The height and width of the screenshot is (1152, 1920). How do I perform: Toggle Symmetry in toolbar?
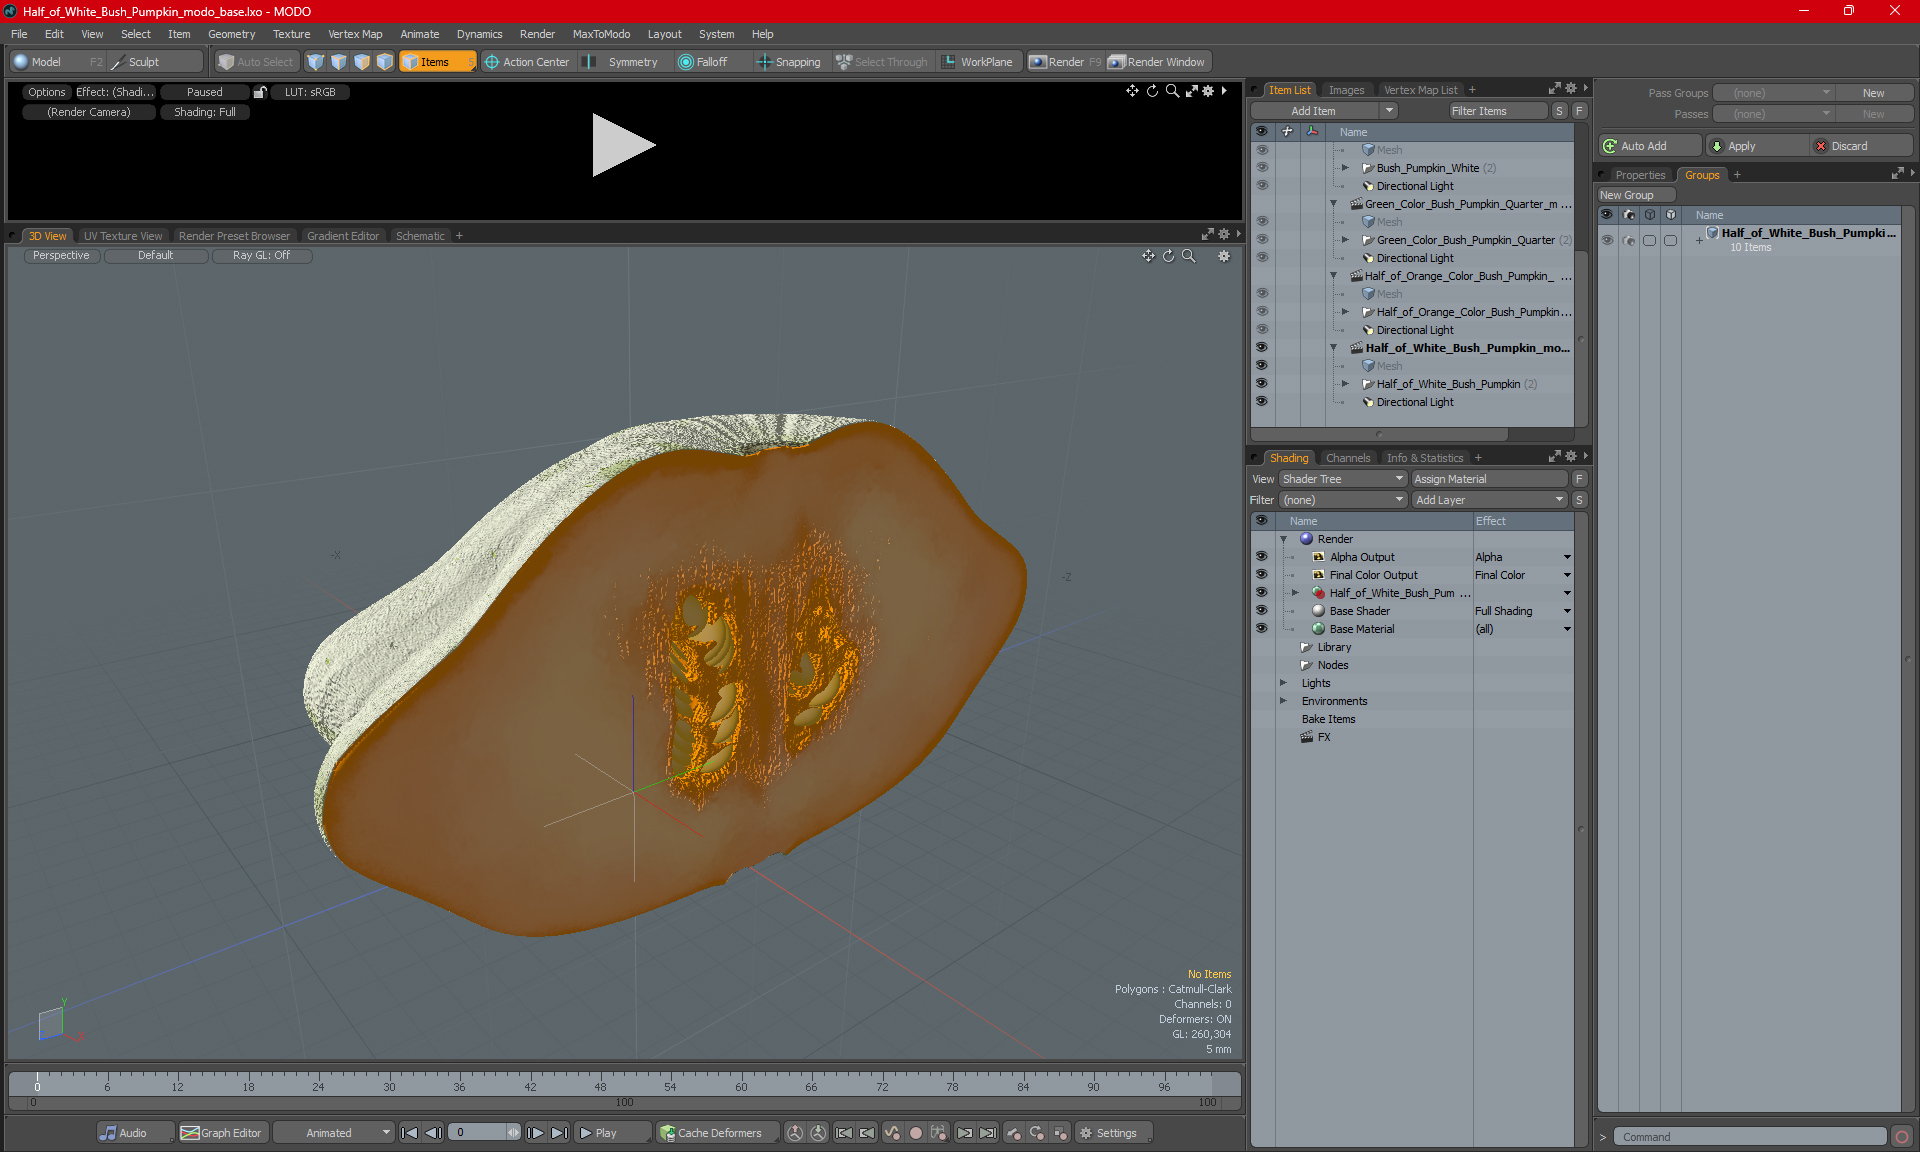pyautogui.click(x=622, y=62)
